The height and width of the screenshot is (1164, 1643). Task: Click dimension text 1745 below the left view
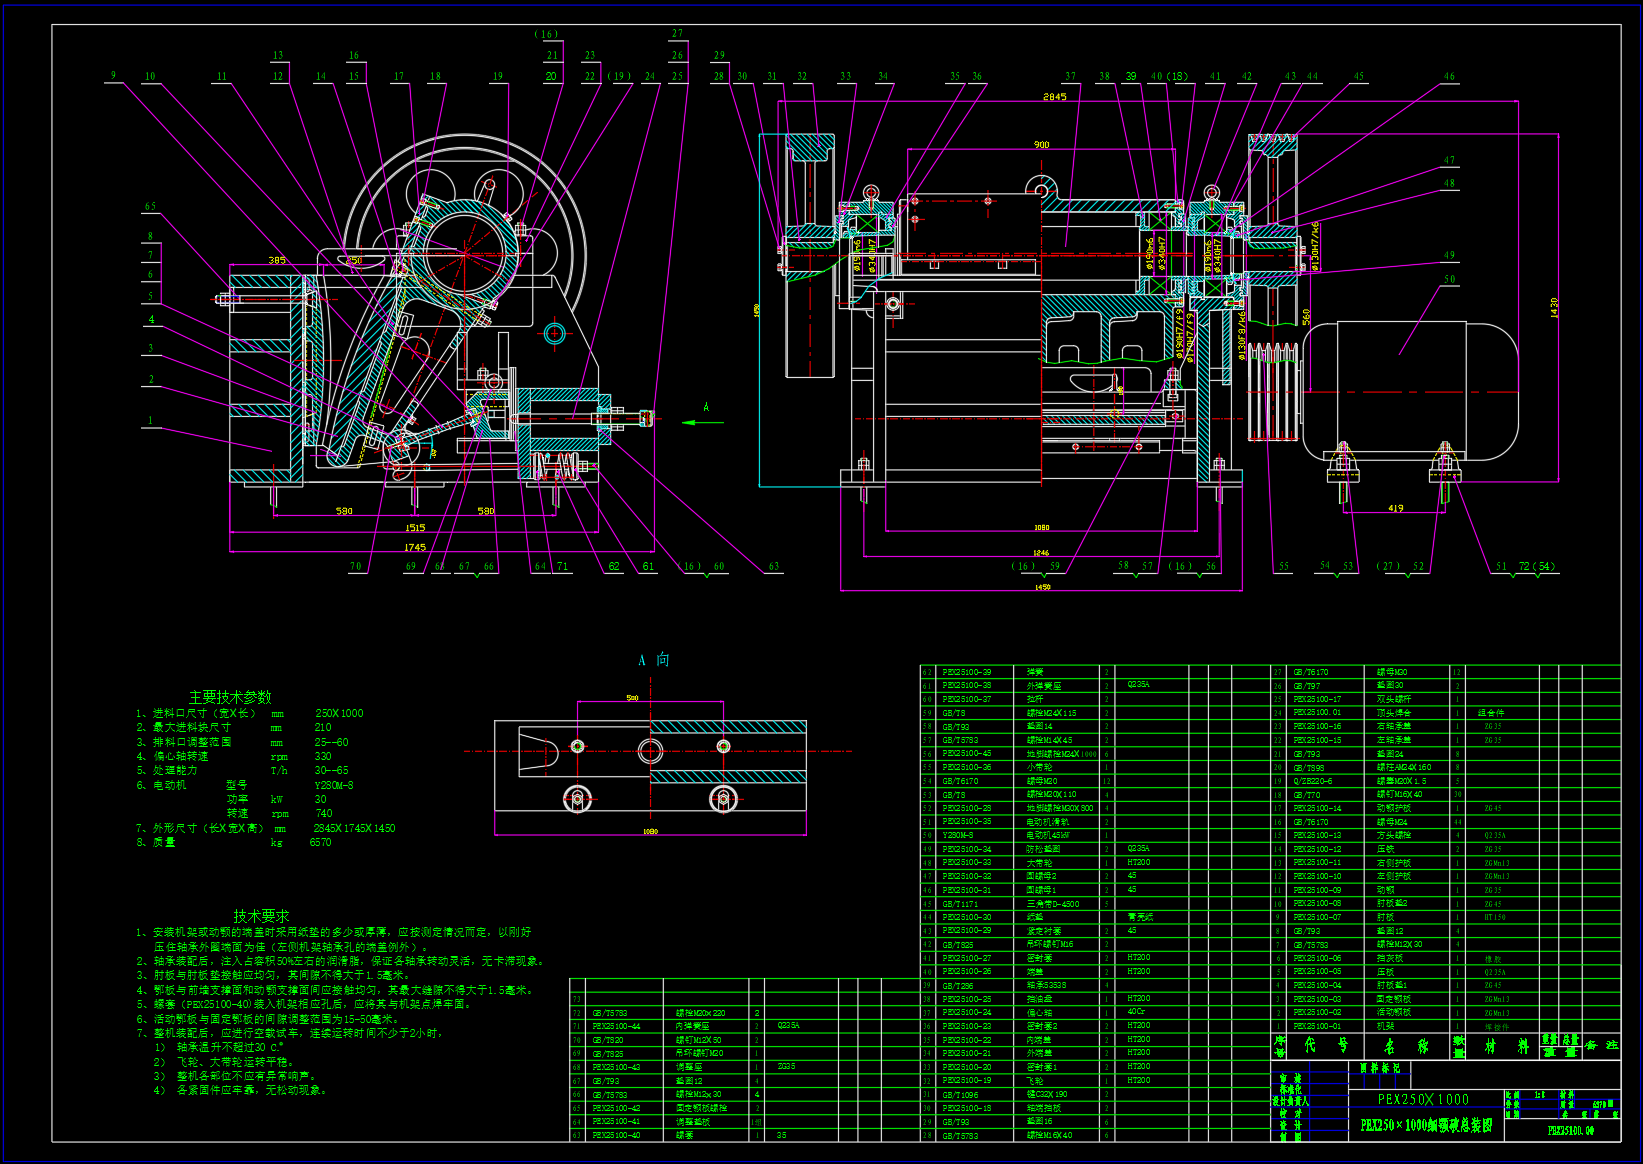tap(414, 547)
